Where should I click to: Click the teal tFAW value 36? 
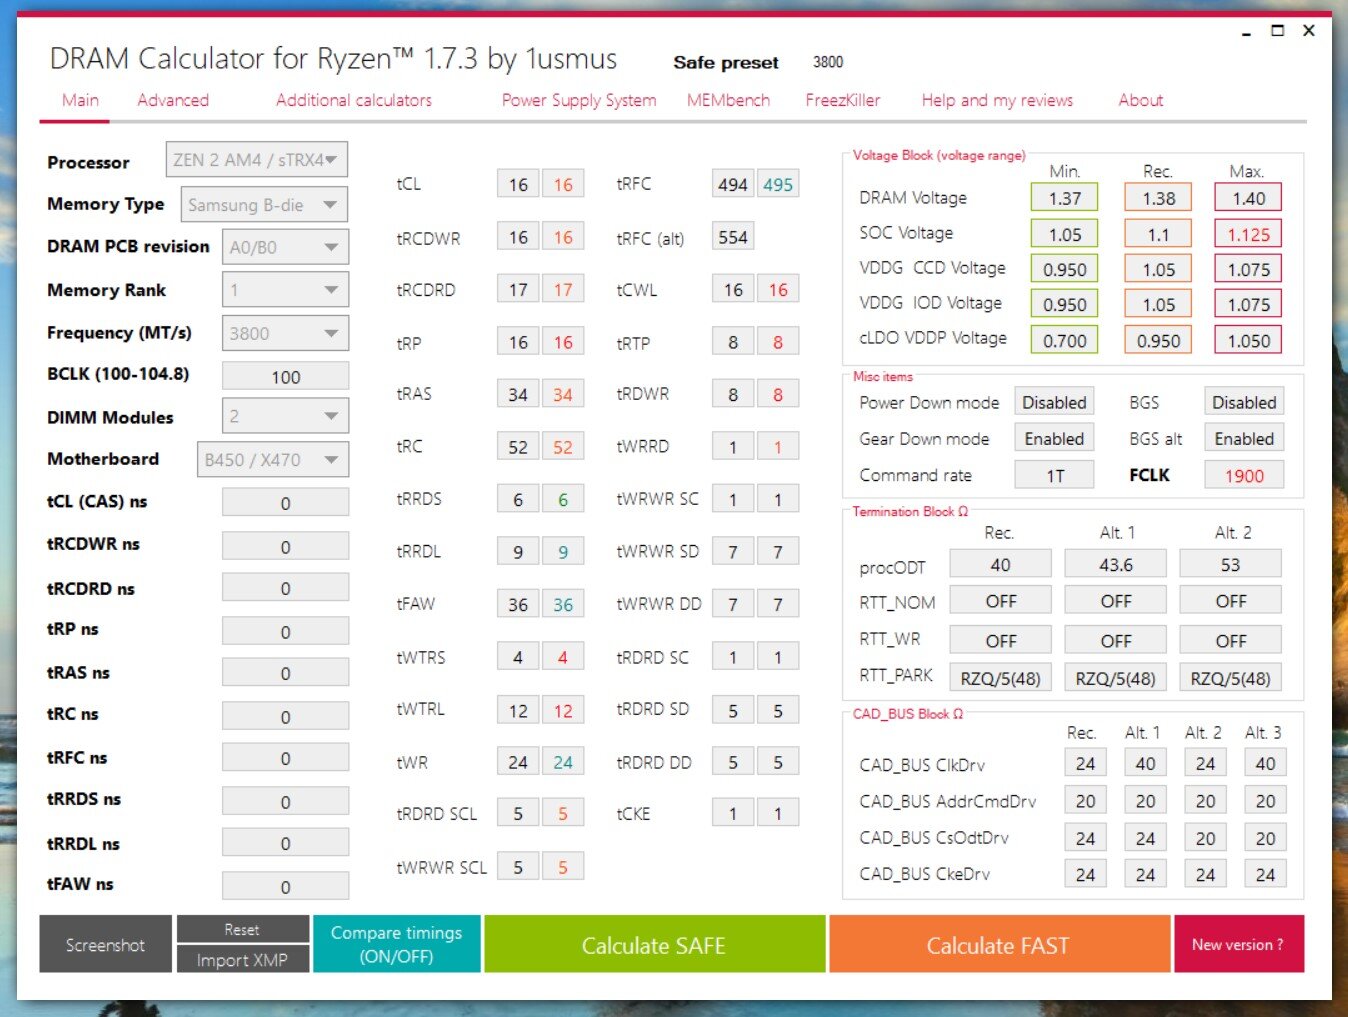pos(563,604)
